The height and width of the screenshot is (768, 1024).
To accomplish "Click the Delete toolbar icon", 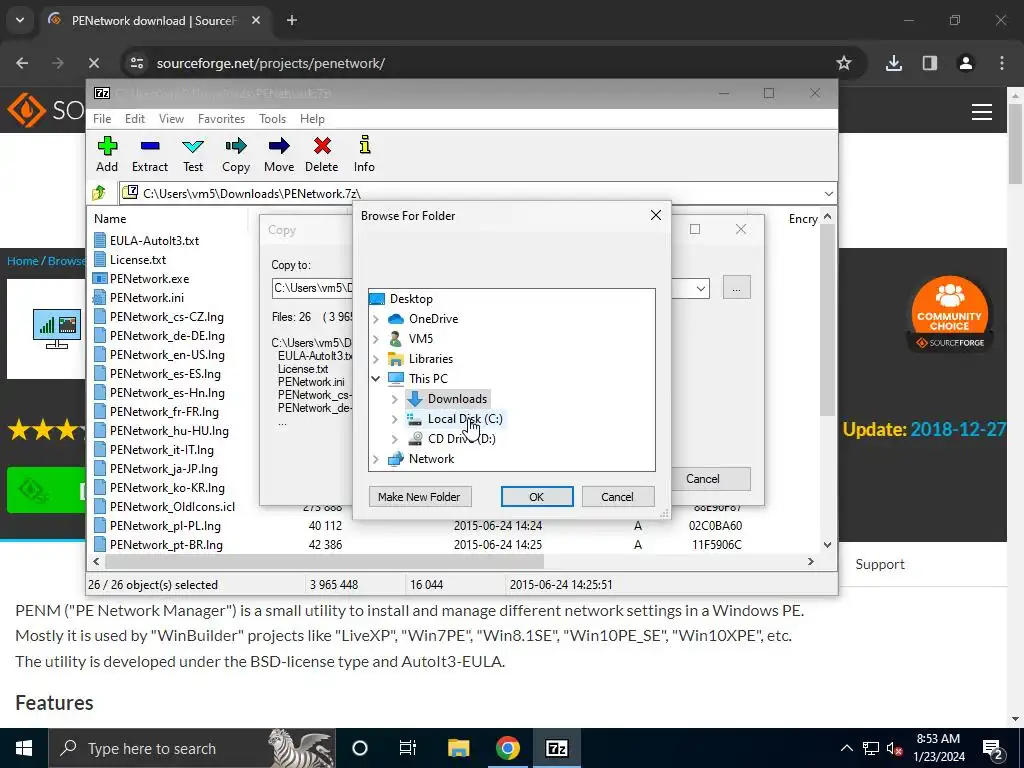I will [322, 154].
